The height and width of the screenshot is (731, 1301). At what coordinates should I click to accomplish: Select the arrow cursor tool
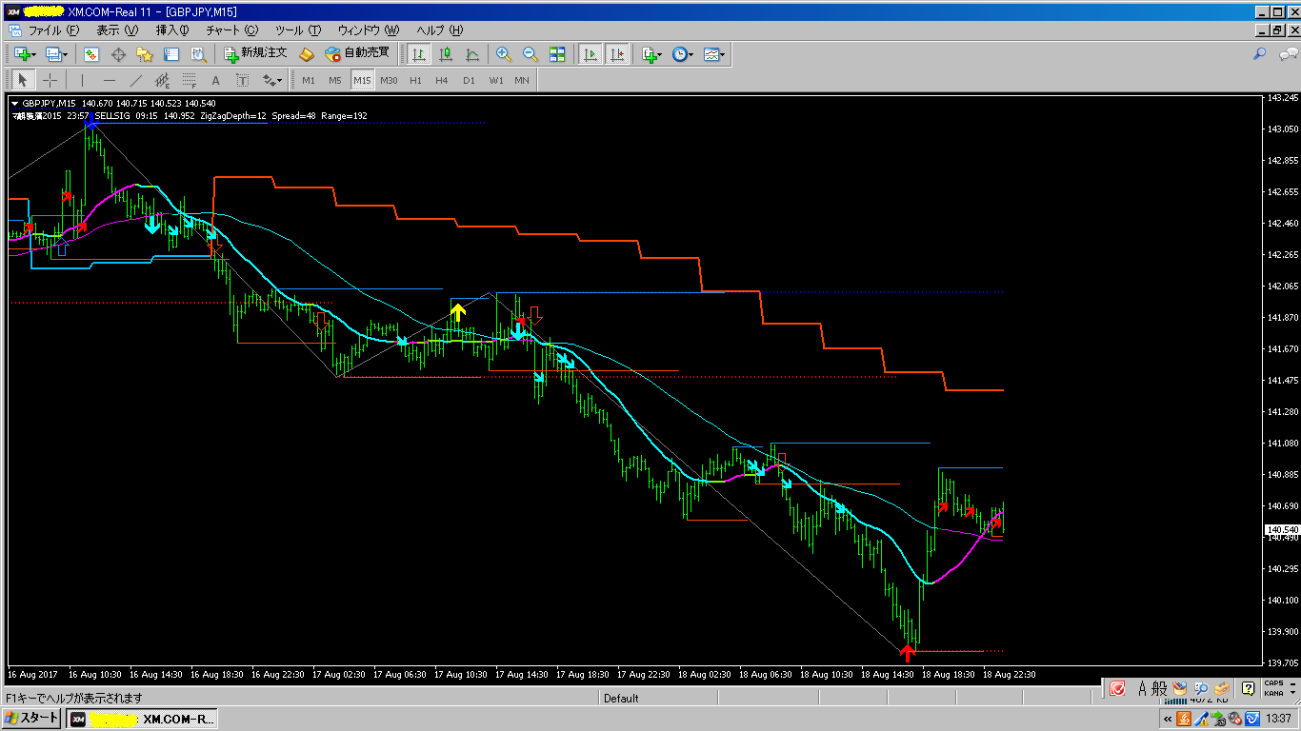pyautogui.click(x=23, y=80)
